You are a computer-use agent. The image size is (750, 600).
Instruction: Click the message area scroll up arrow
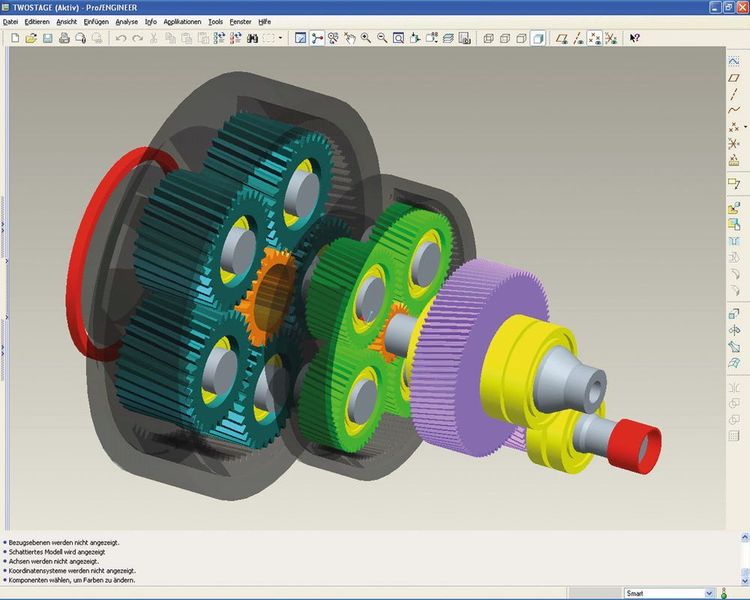(x=745, y=538)
